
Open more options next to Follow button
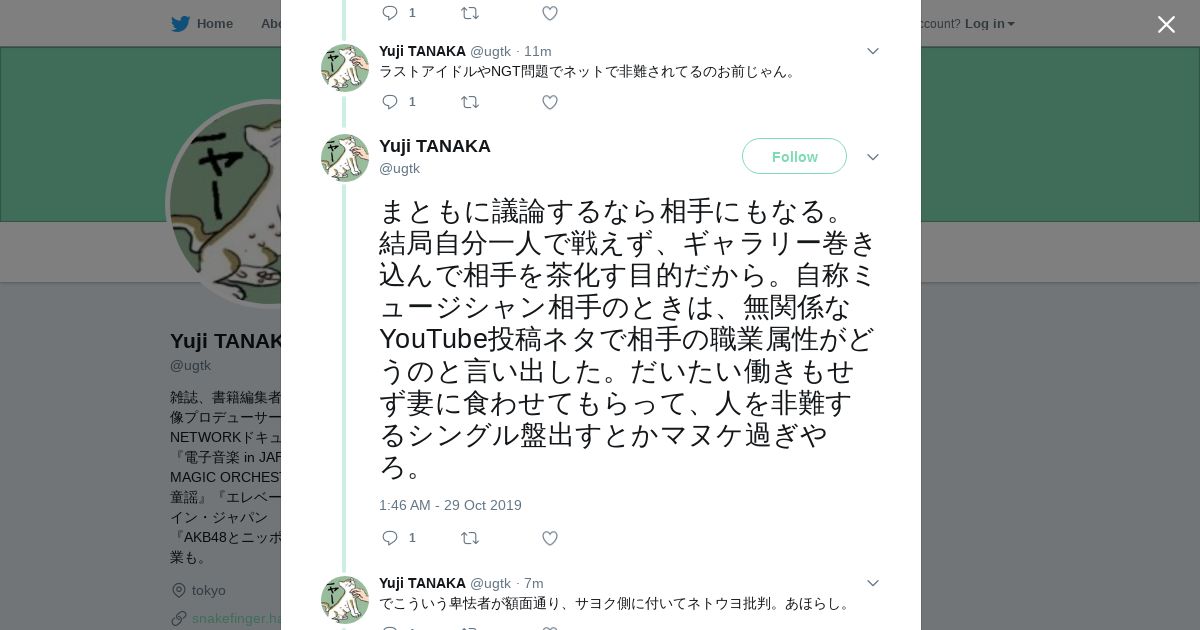point(872,157)
